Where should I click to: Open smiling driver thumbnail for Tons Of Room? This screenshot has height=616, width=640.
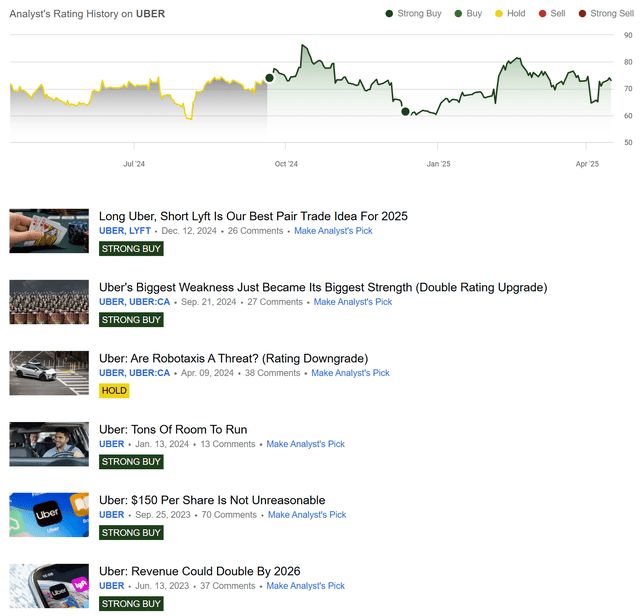(x=49, y=444)
